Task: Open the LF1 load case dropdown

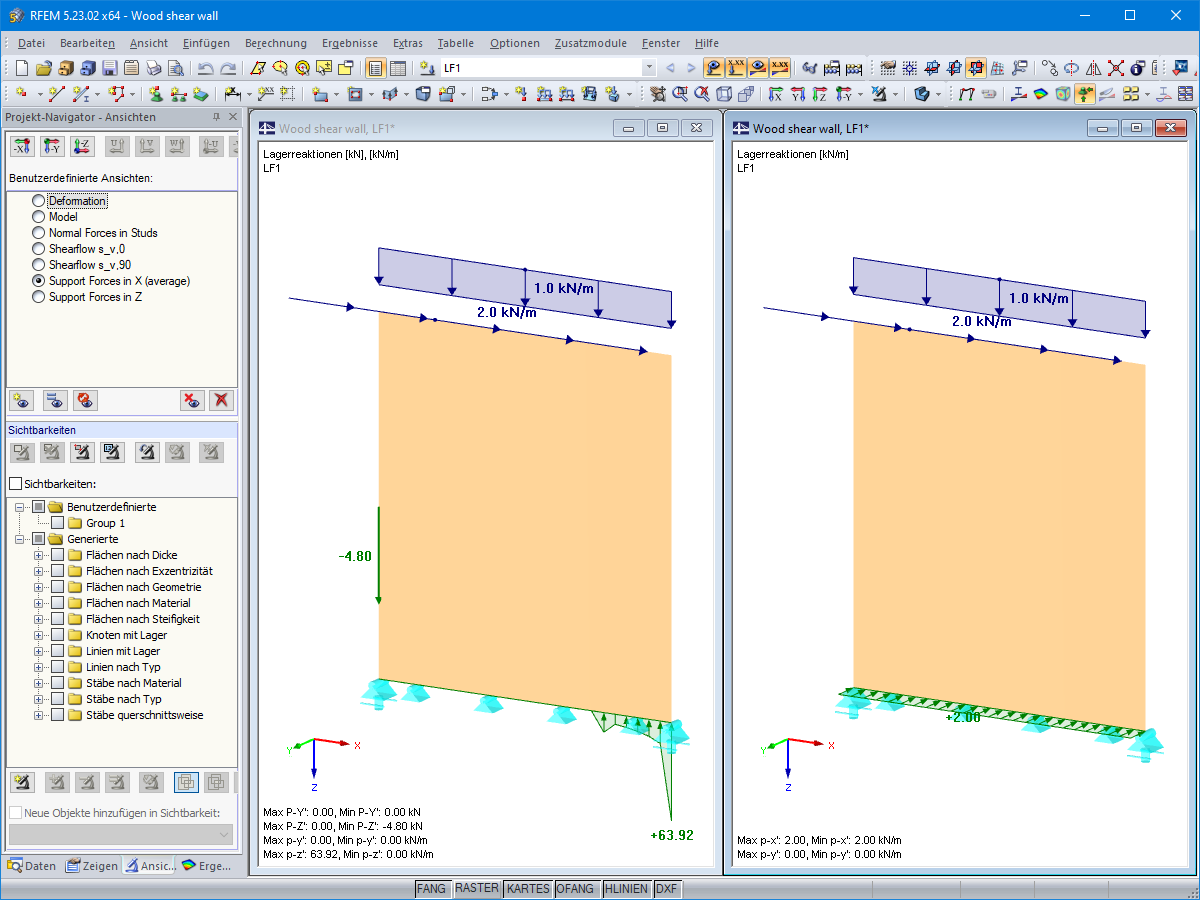Action: coord(649,68)
